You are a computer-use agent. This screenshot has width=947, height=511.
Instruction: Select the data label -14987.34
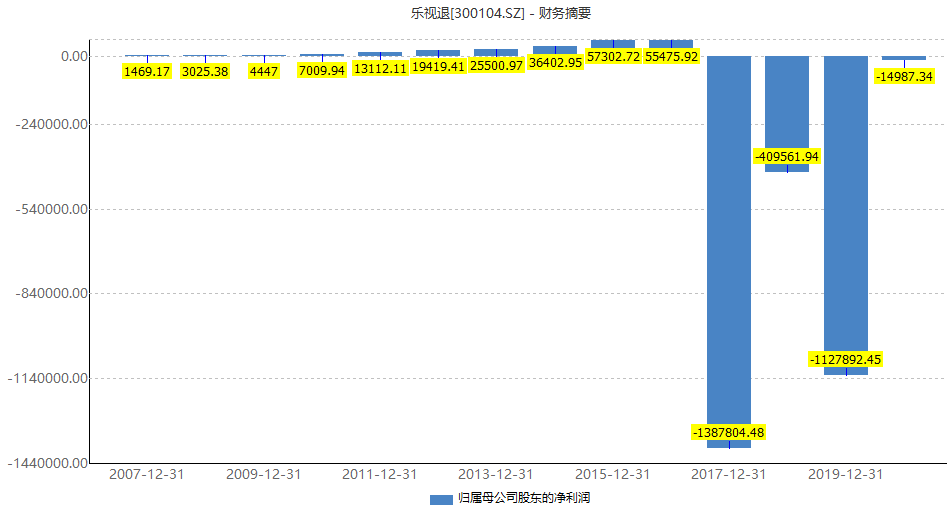904,77
